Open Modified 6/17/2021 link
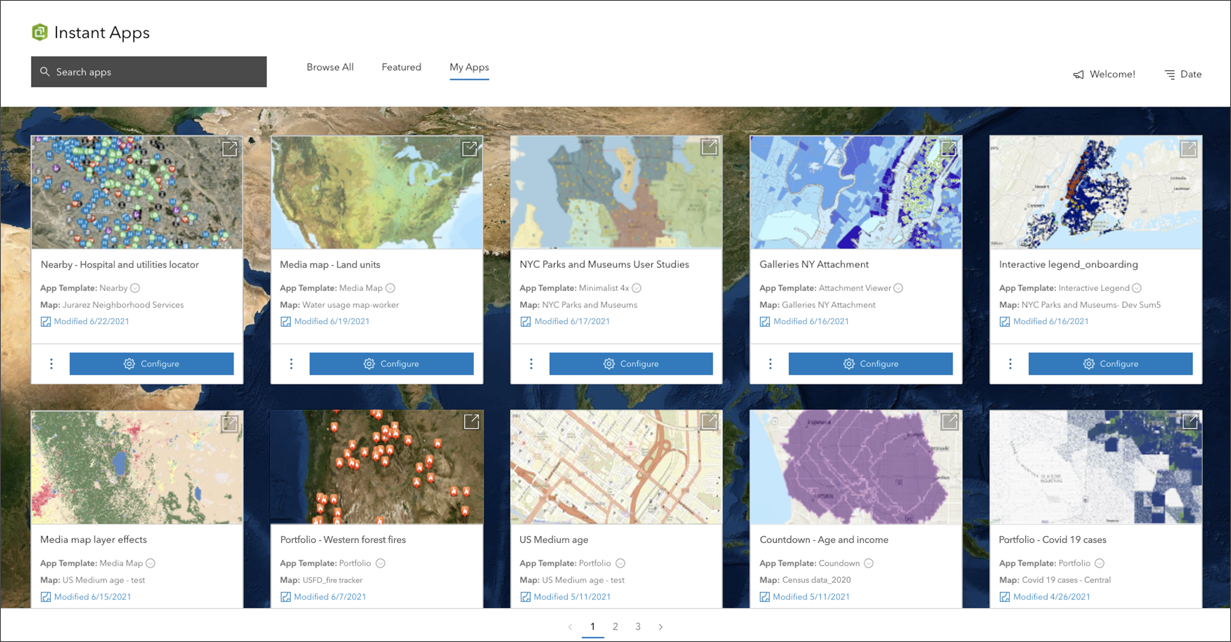1231x642 pixels. (564, 322)
